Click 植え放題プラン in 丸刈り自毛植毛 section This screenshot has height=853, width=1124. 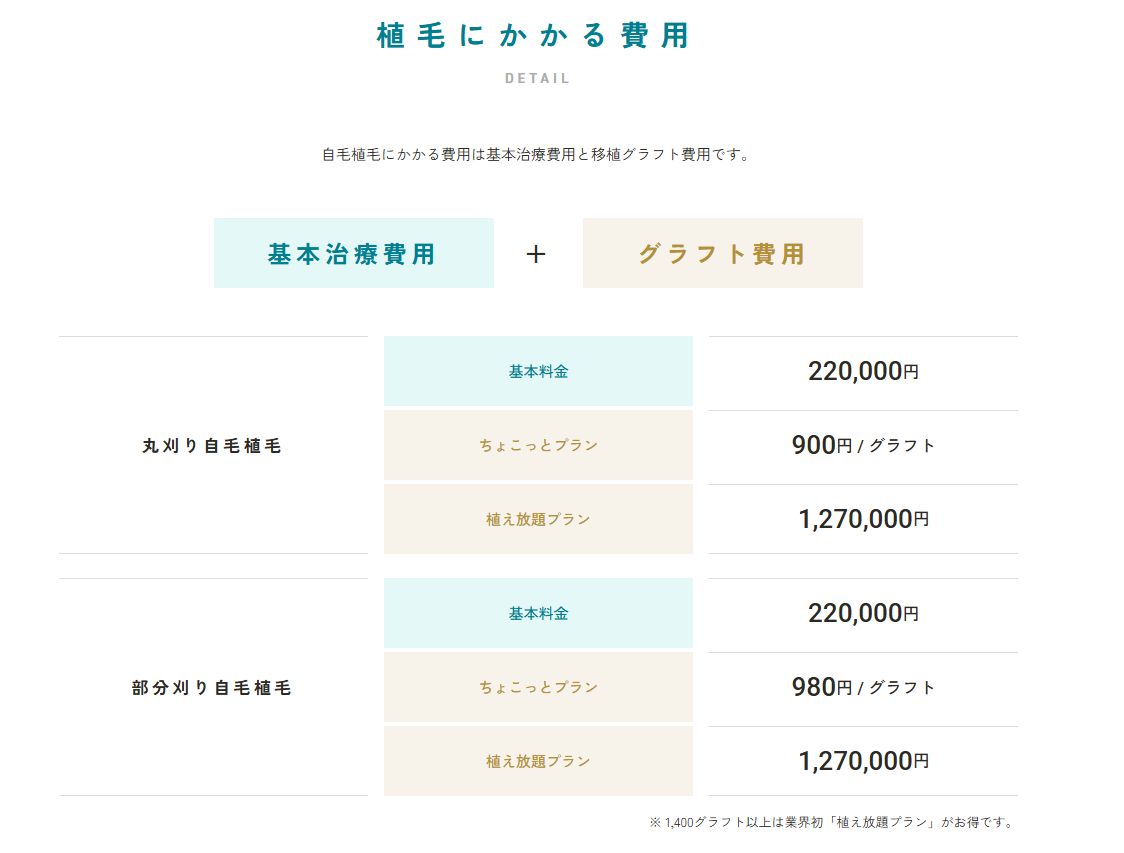[x=538, y=519]
